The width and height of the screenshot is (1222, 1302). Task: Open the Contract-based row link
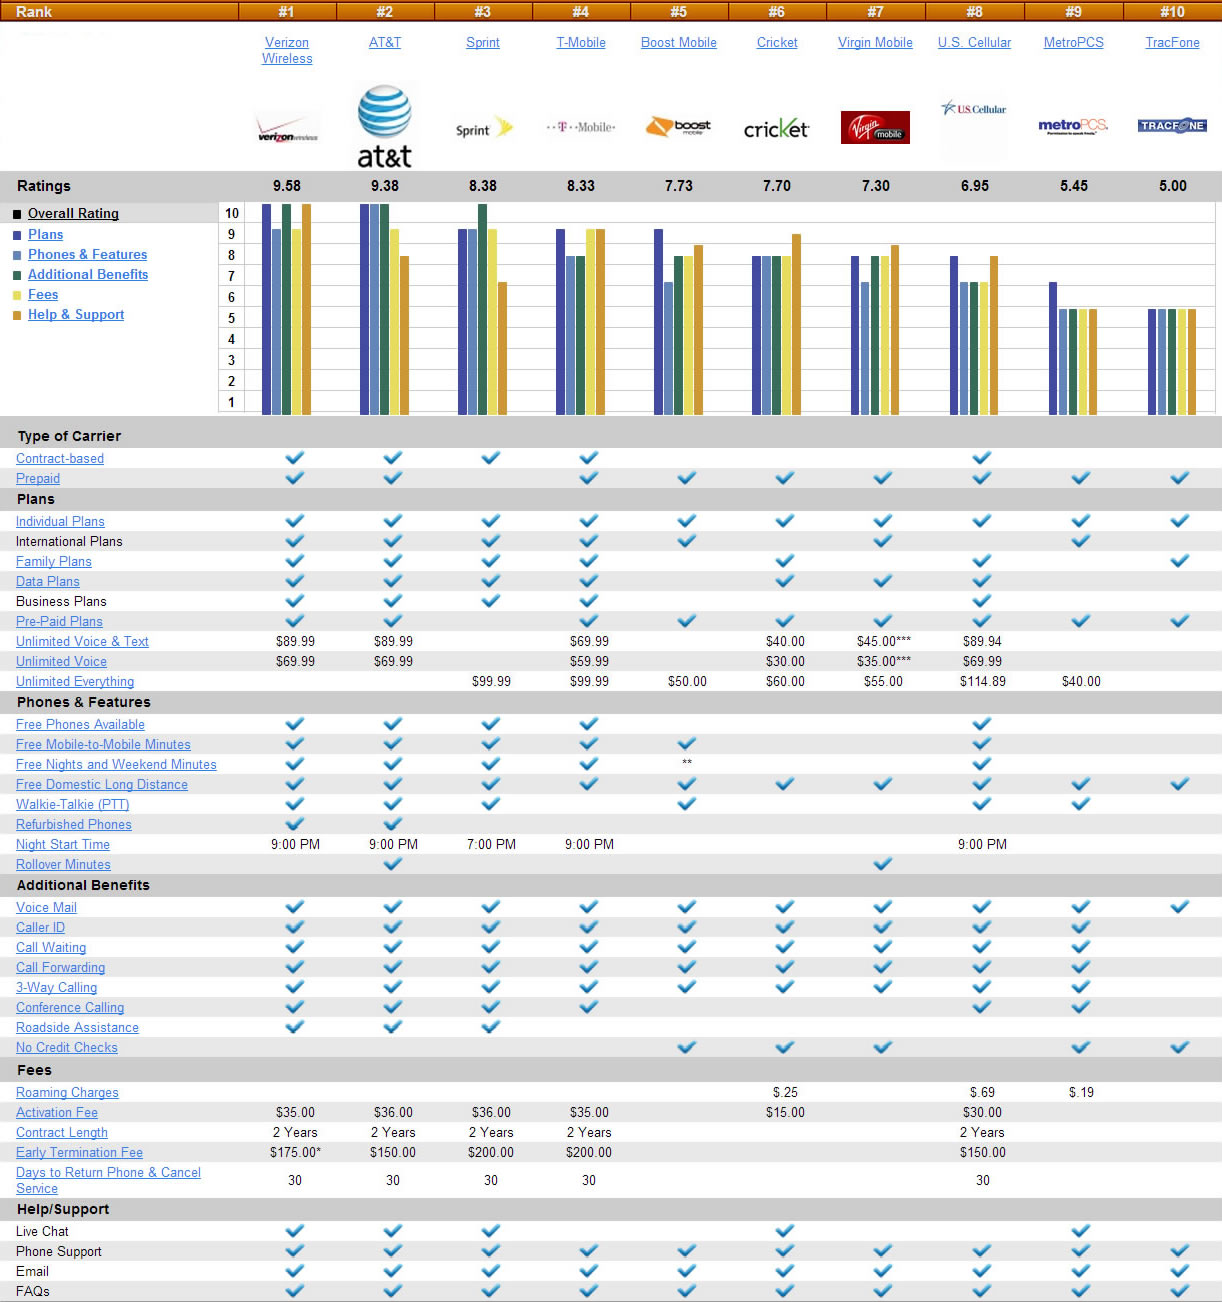[60, 459]
